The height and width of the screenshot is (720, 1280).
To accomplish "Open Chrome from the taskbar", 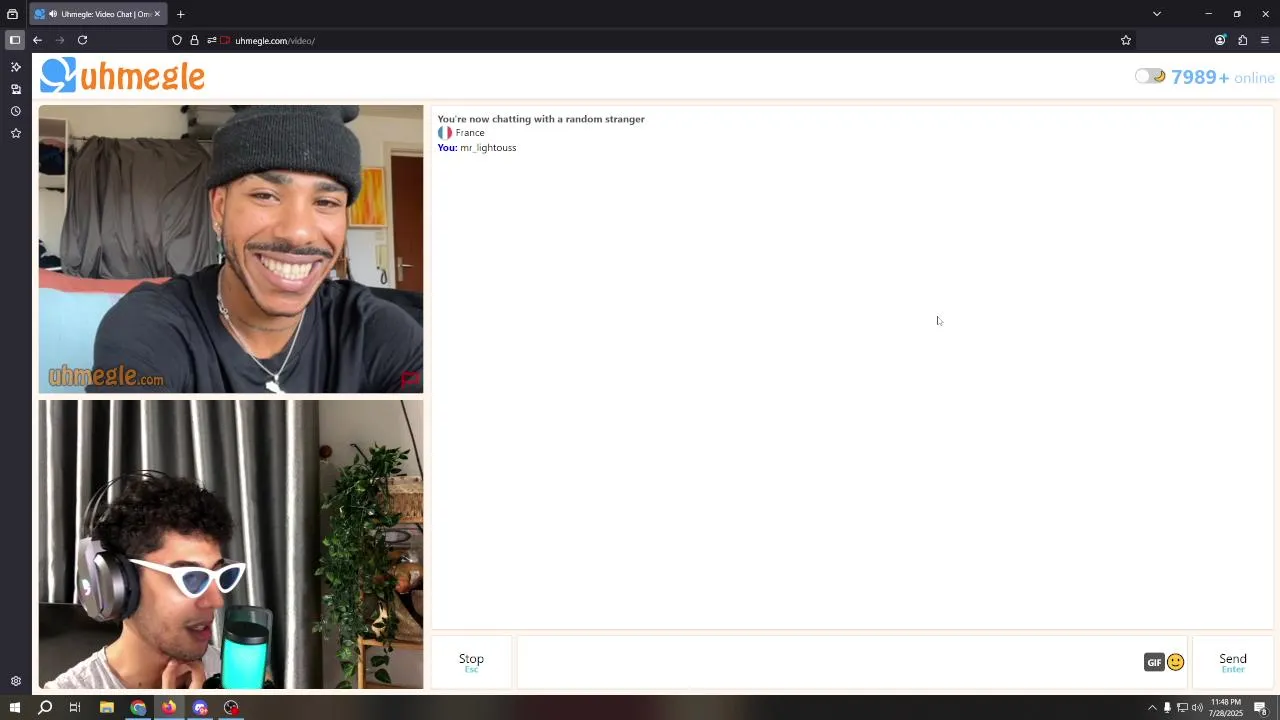I will click(138, 708).
